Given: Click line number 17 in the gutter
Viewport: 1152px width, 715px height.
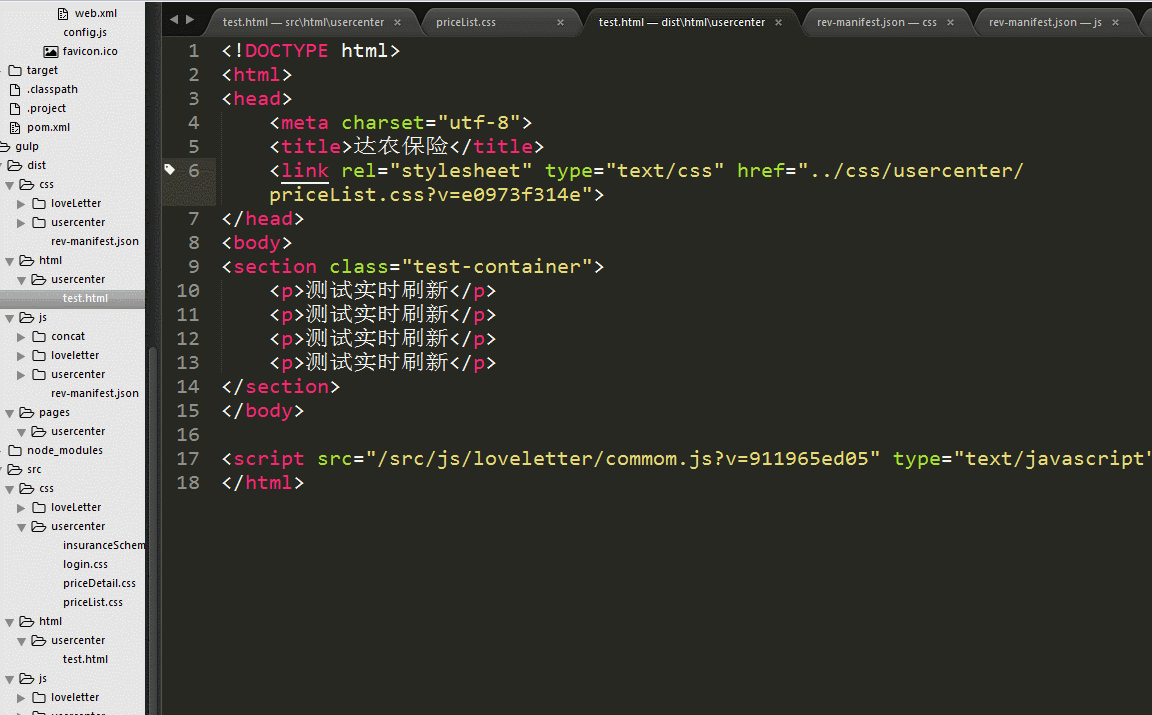Looking at the screenshot, I should [x=188, y=459].
